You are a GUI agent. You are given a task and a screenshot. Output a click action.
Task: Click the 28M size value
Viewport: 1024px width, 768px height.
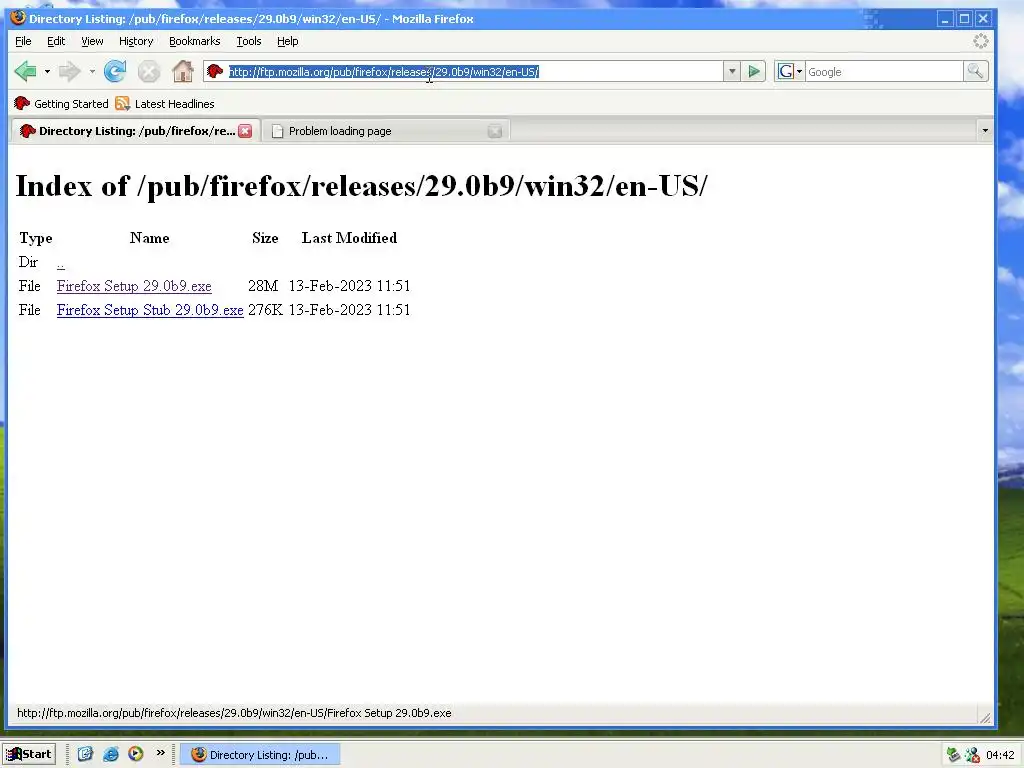point(263,286)
